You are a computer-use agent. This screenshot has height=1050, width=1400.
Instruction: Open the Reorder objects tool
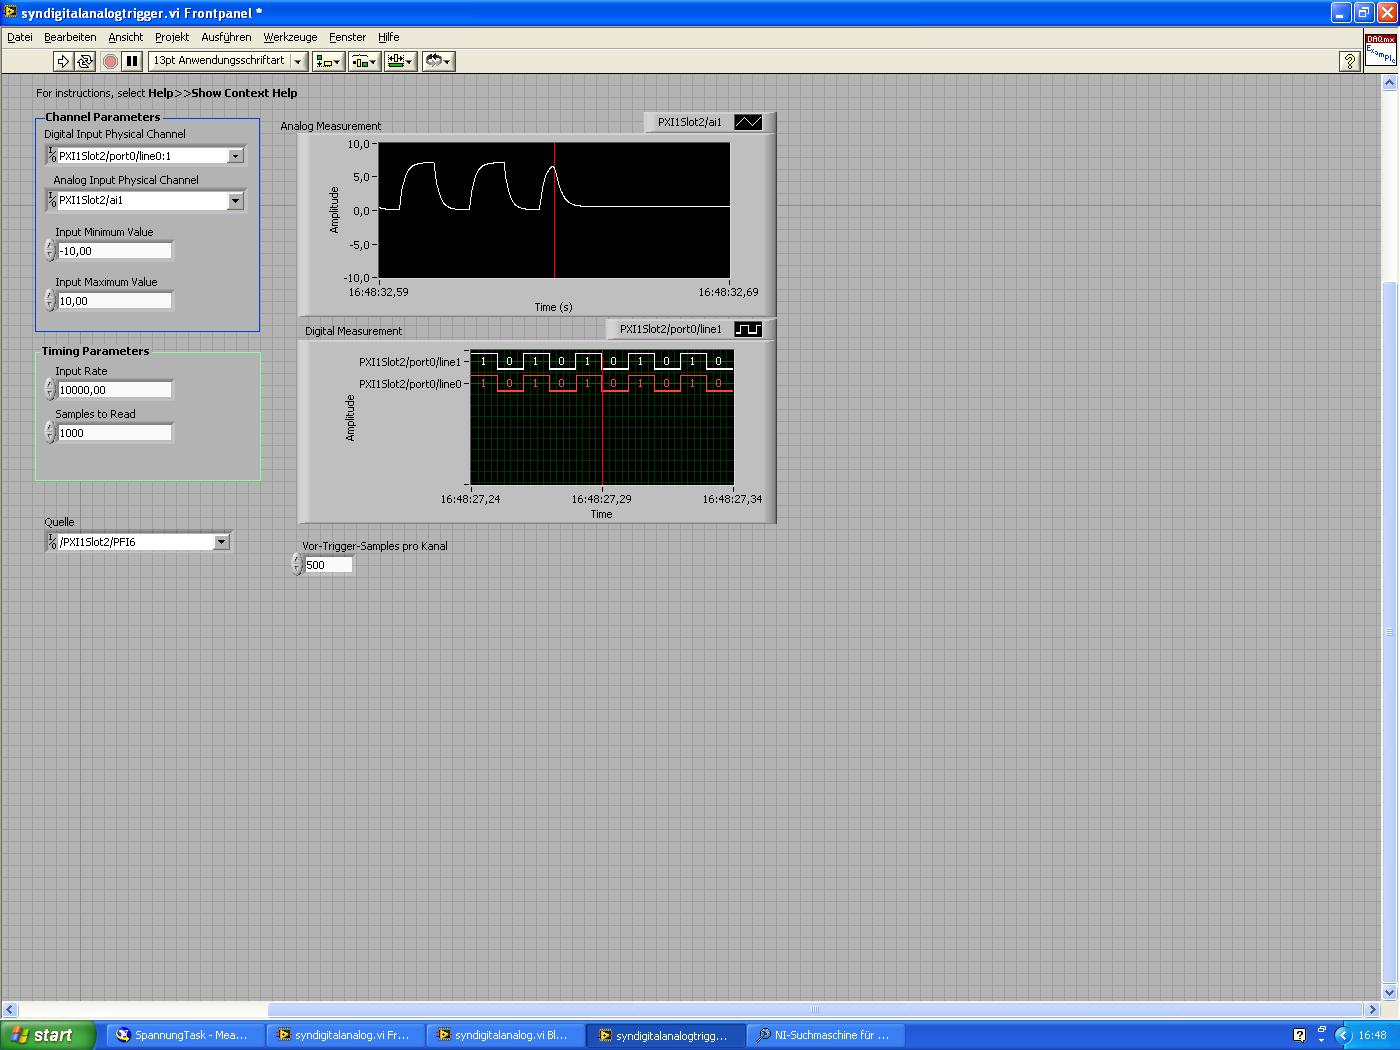coord(438,61)
